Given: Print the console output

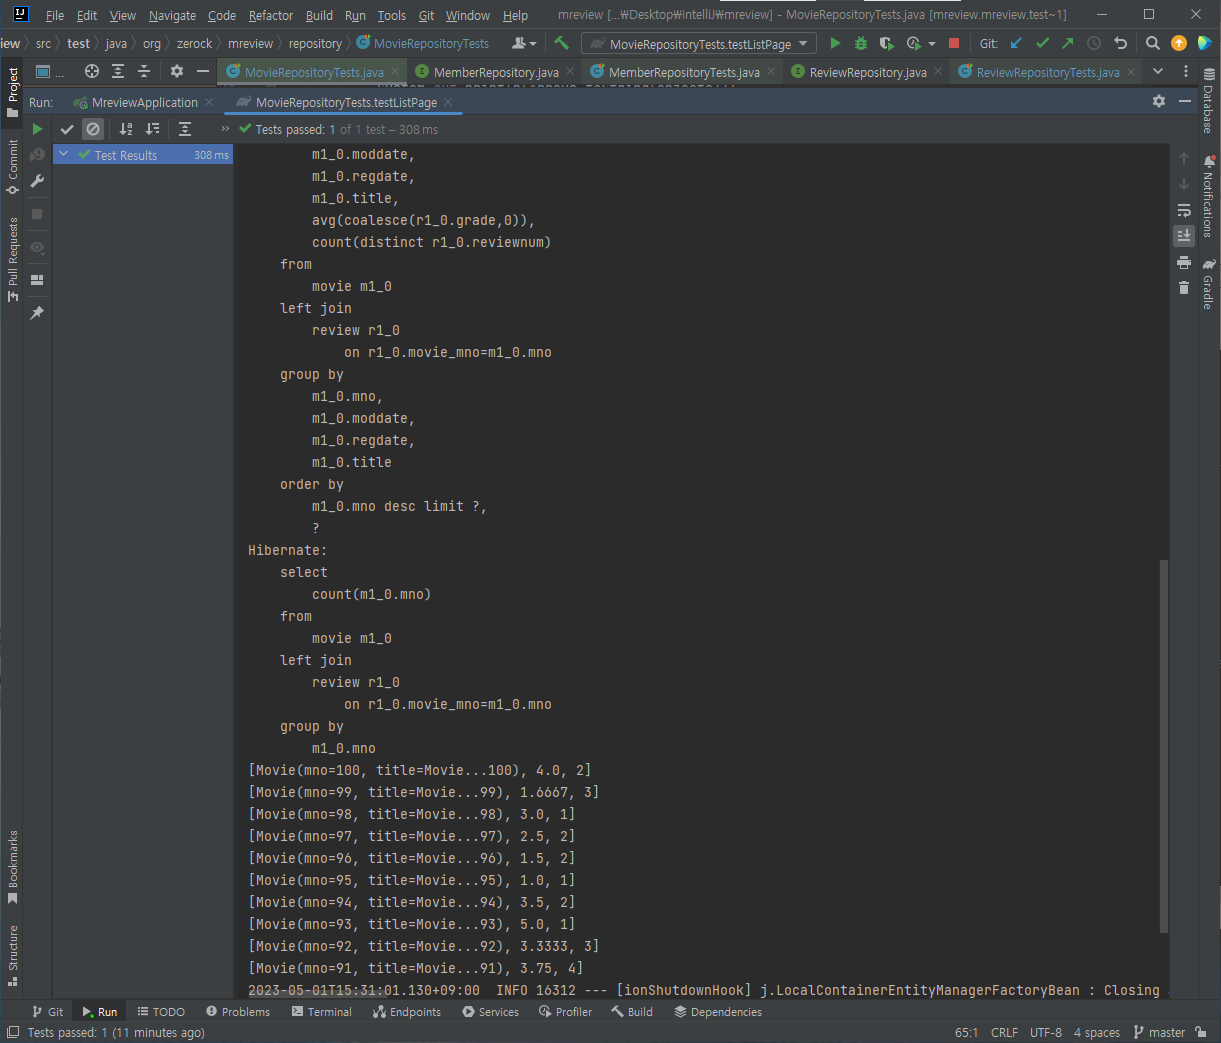Looking at the screenshot, I should 1184,262.
